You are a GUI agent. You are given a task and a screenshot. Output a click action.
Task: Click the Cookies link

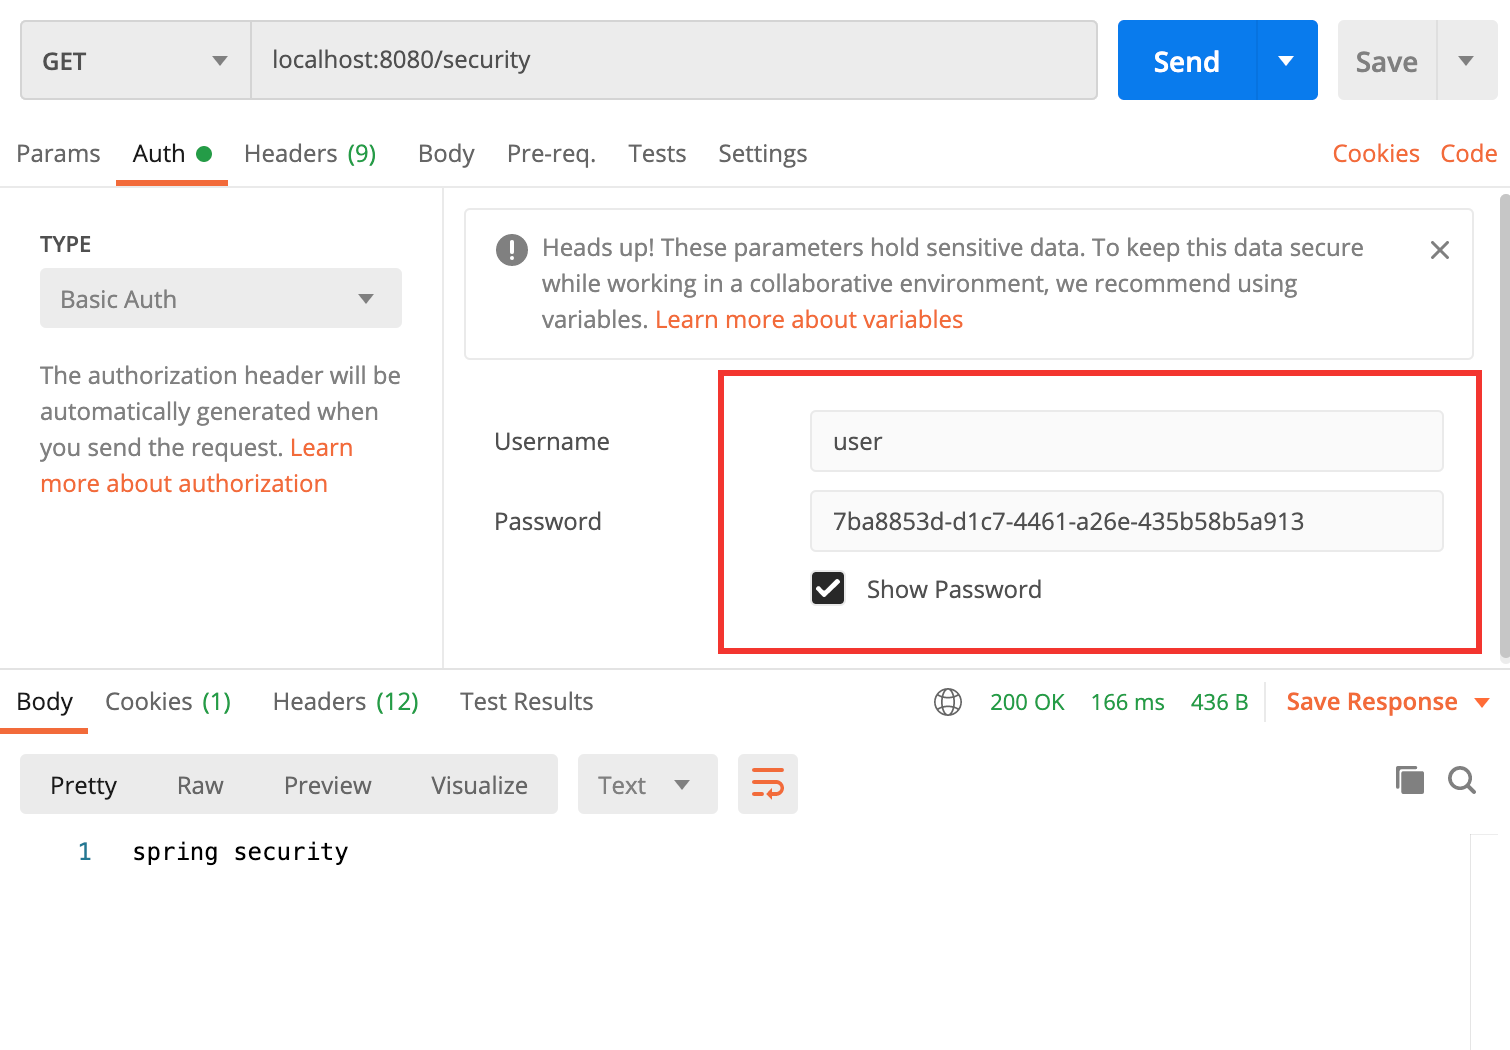click(x=1375, y=154)
